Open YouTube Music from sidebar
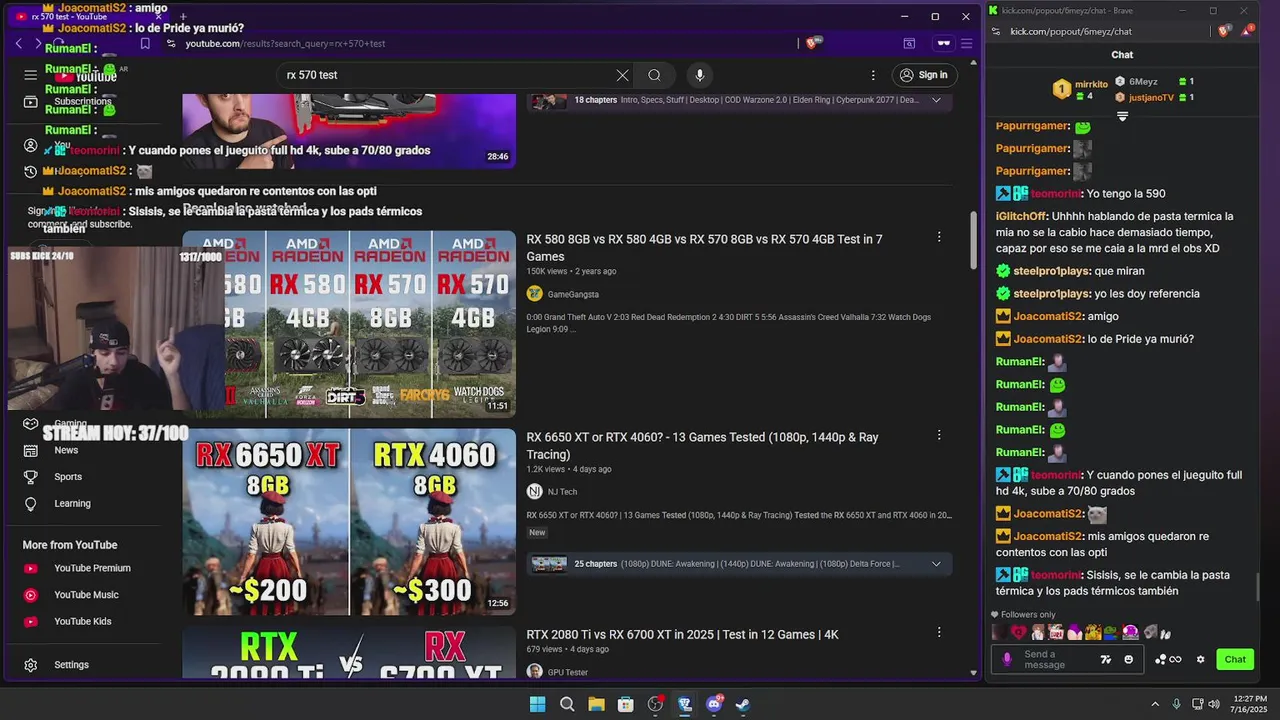Screen dimensions: 1280x720 tap(86, 595)
